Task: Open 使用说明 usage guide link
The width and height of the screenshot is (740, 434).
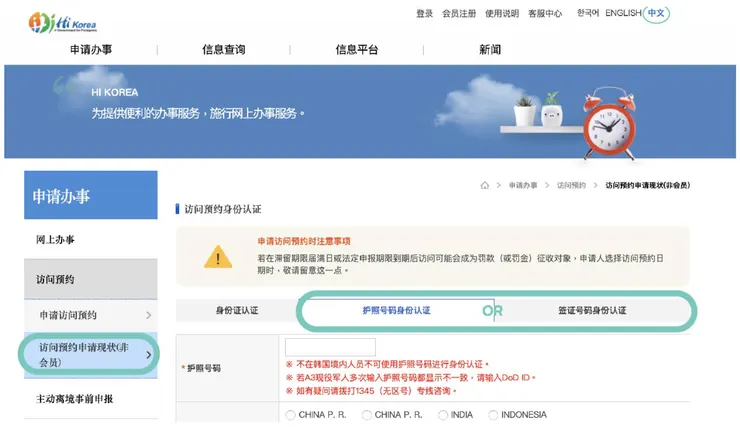Action: click(x=502, y=13)
